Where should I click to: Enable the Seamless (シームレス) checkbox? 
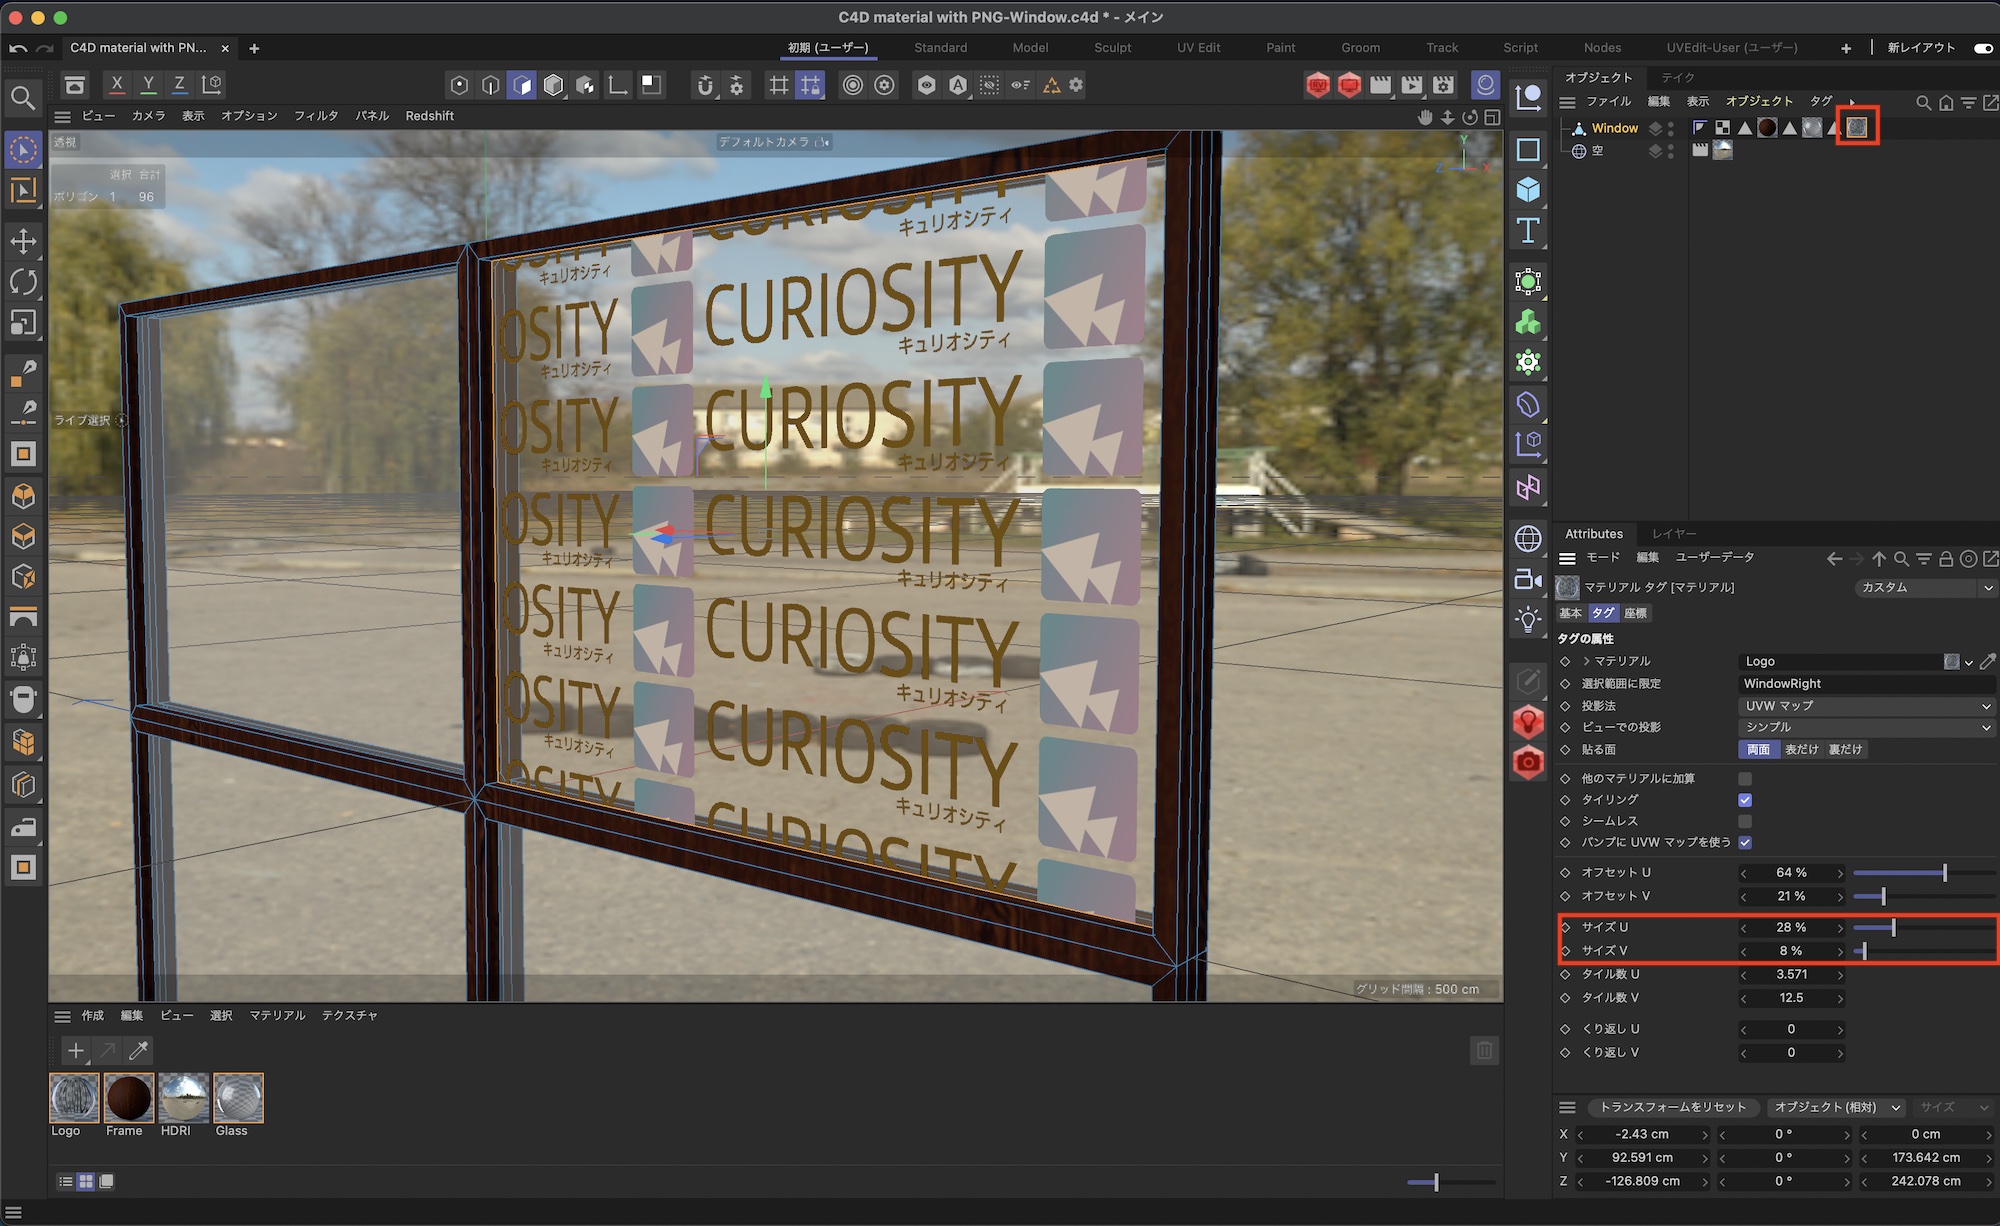click(1745, 821)
